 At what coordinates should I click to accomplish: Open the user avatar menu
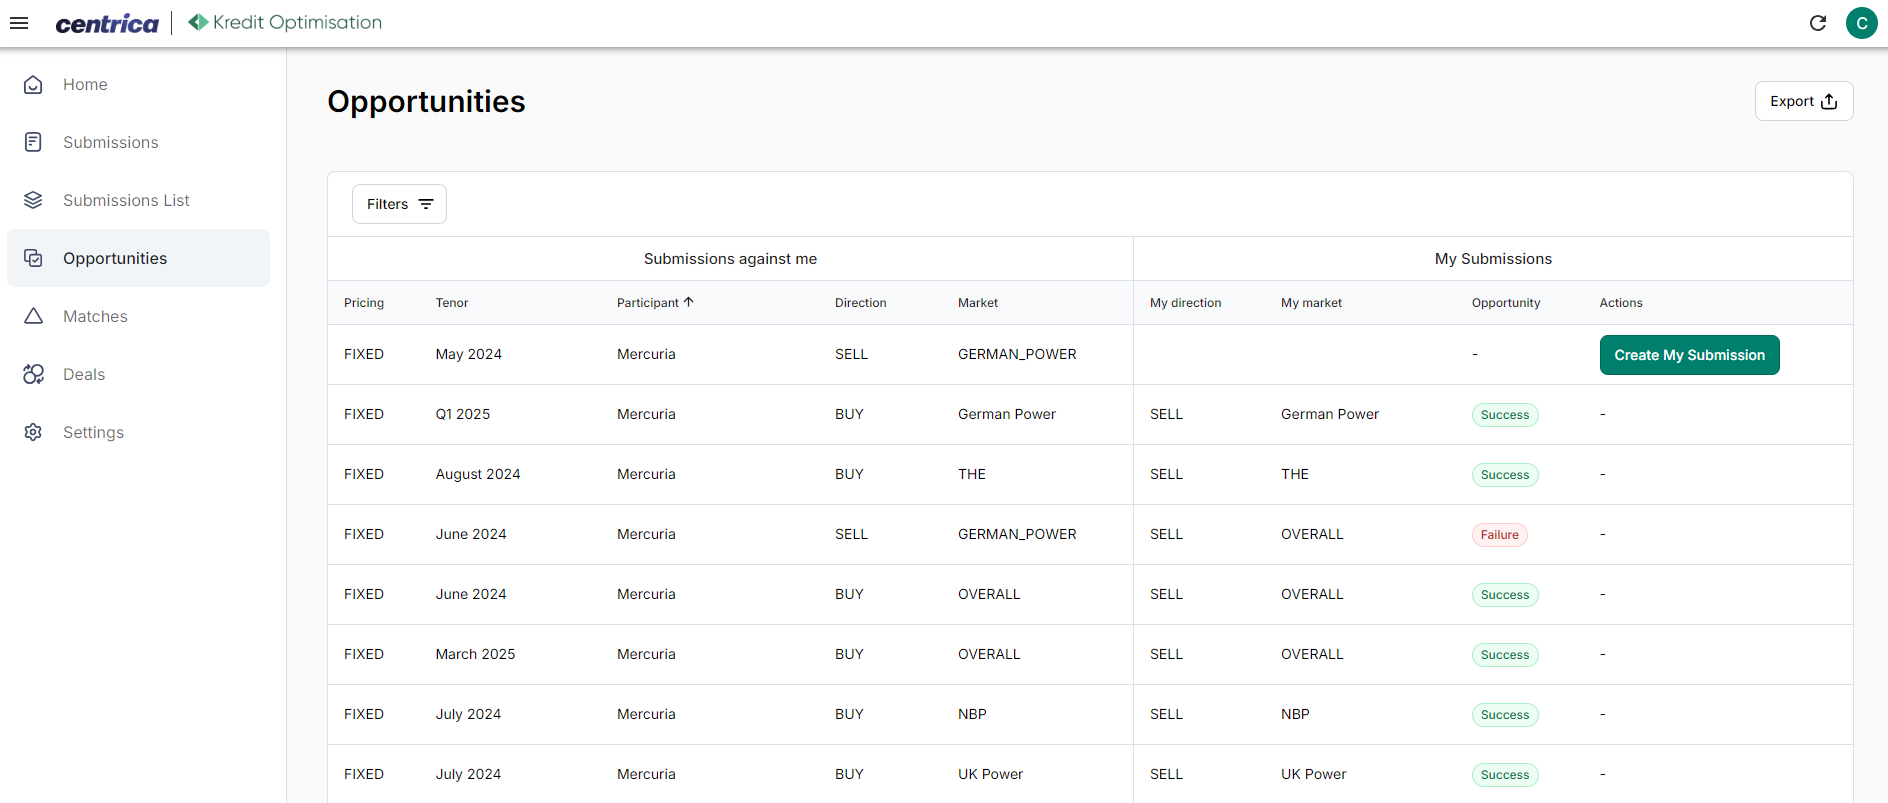(1862, 23)
